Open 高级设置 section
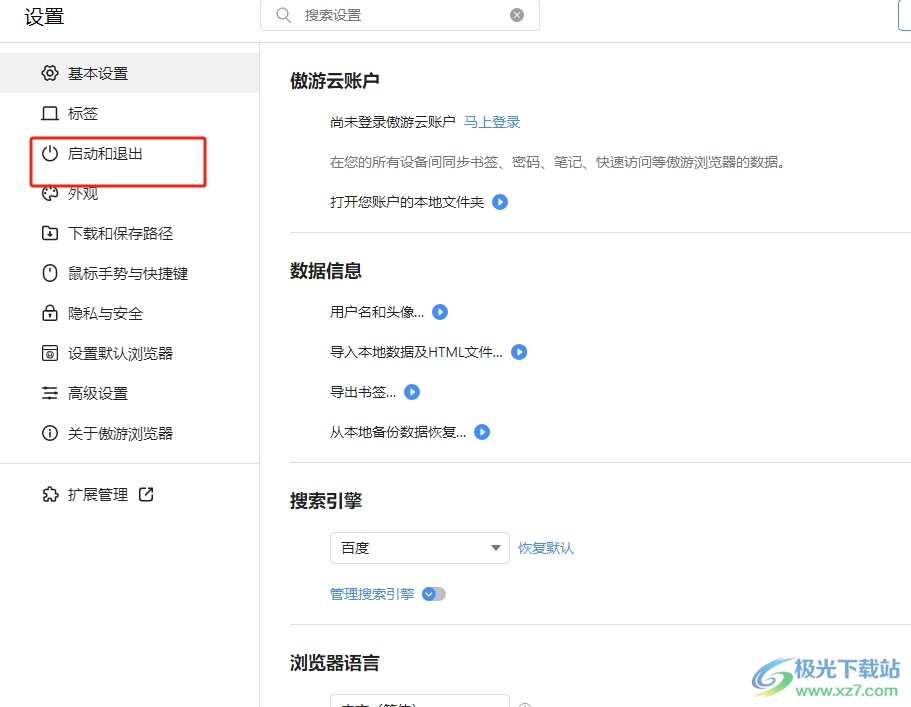 click(130, 393)
